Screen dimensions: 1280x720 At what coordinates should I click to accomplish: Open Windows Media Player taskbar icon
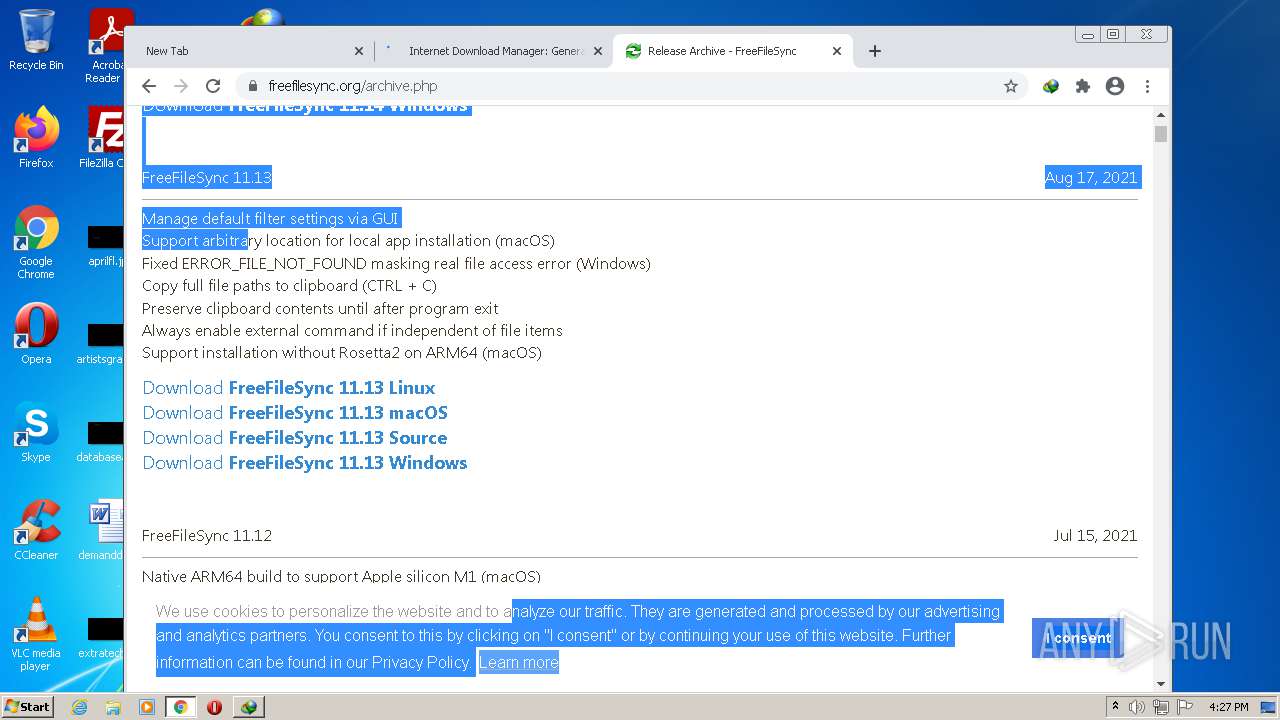click(x=147, y=707)
